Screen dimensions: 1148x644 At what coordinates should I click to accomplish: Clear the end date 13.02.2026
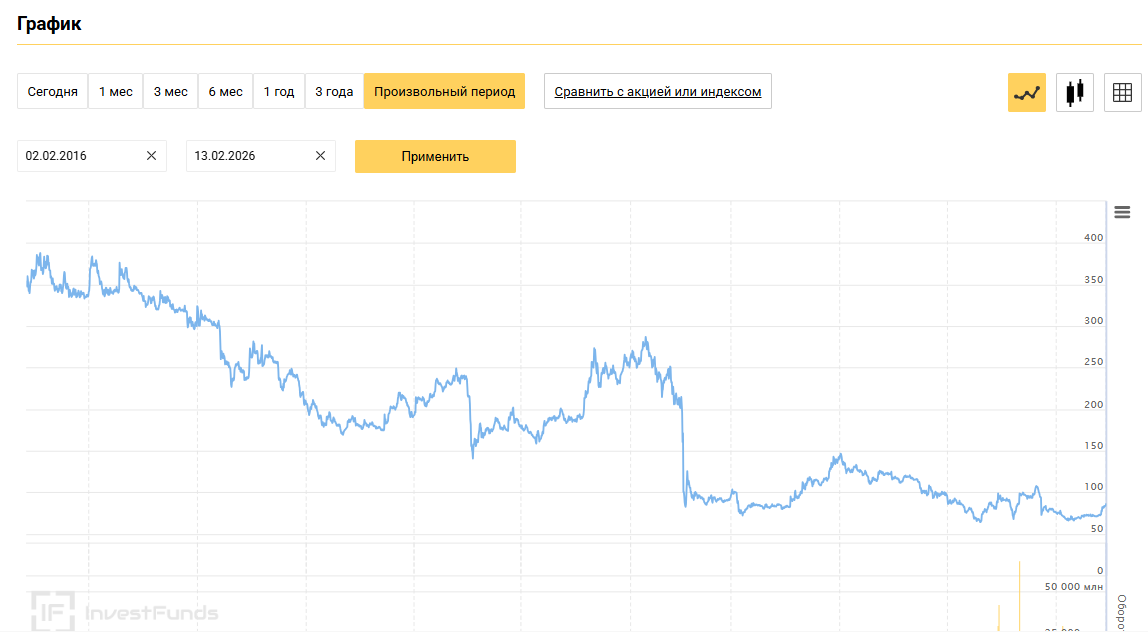coord(321,156)
